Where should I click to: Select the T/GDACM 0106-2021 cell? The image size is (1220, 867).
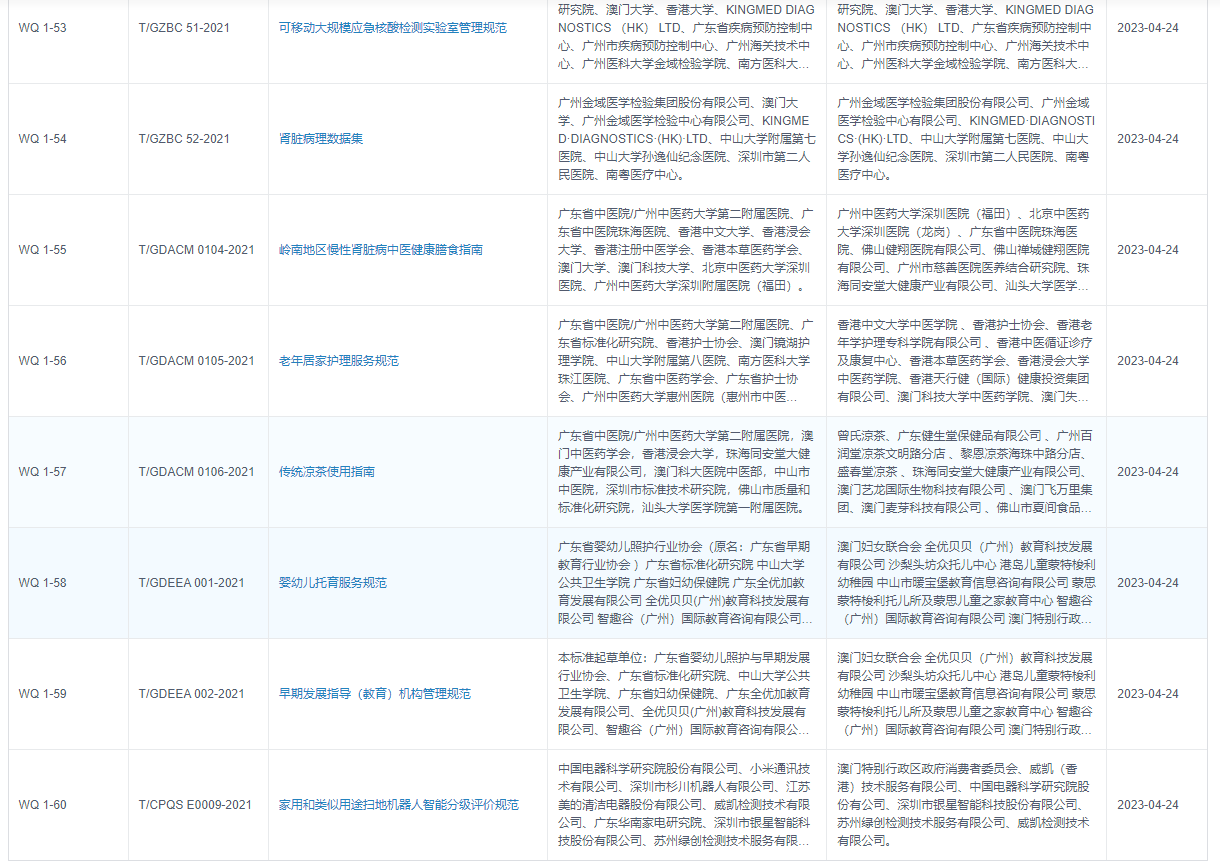click(196, 472)
